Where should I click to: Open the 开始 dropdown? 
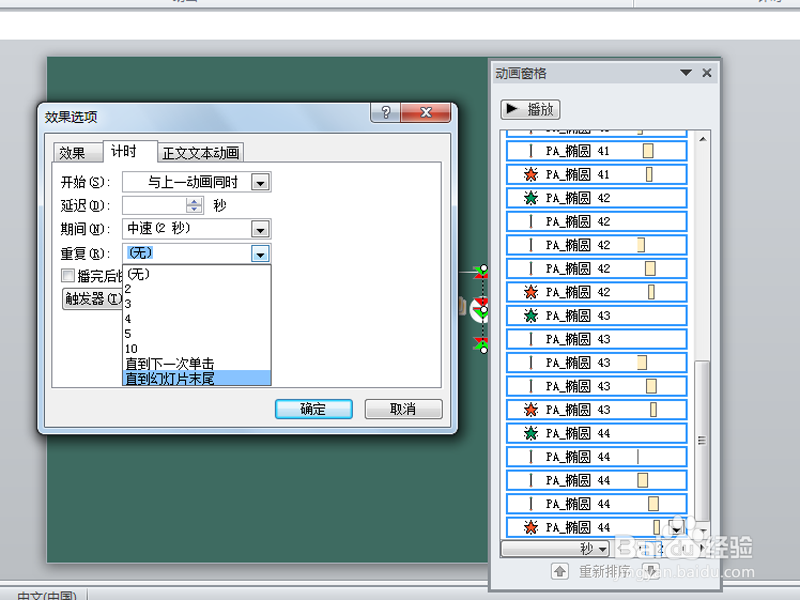pyautogui.click(x=260, y=182)
